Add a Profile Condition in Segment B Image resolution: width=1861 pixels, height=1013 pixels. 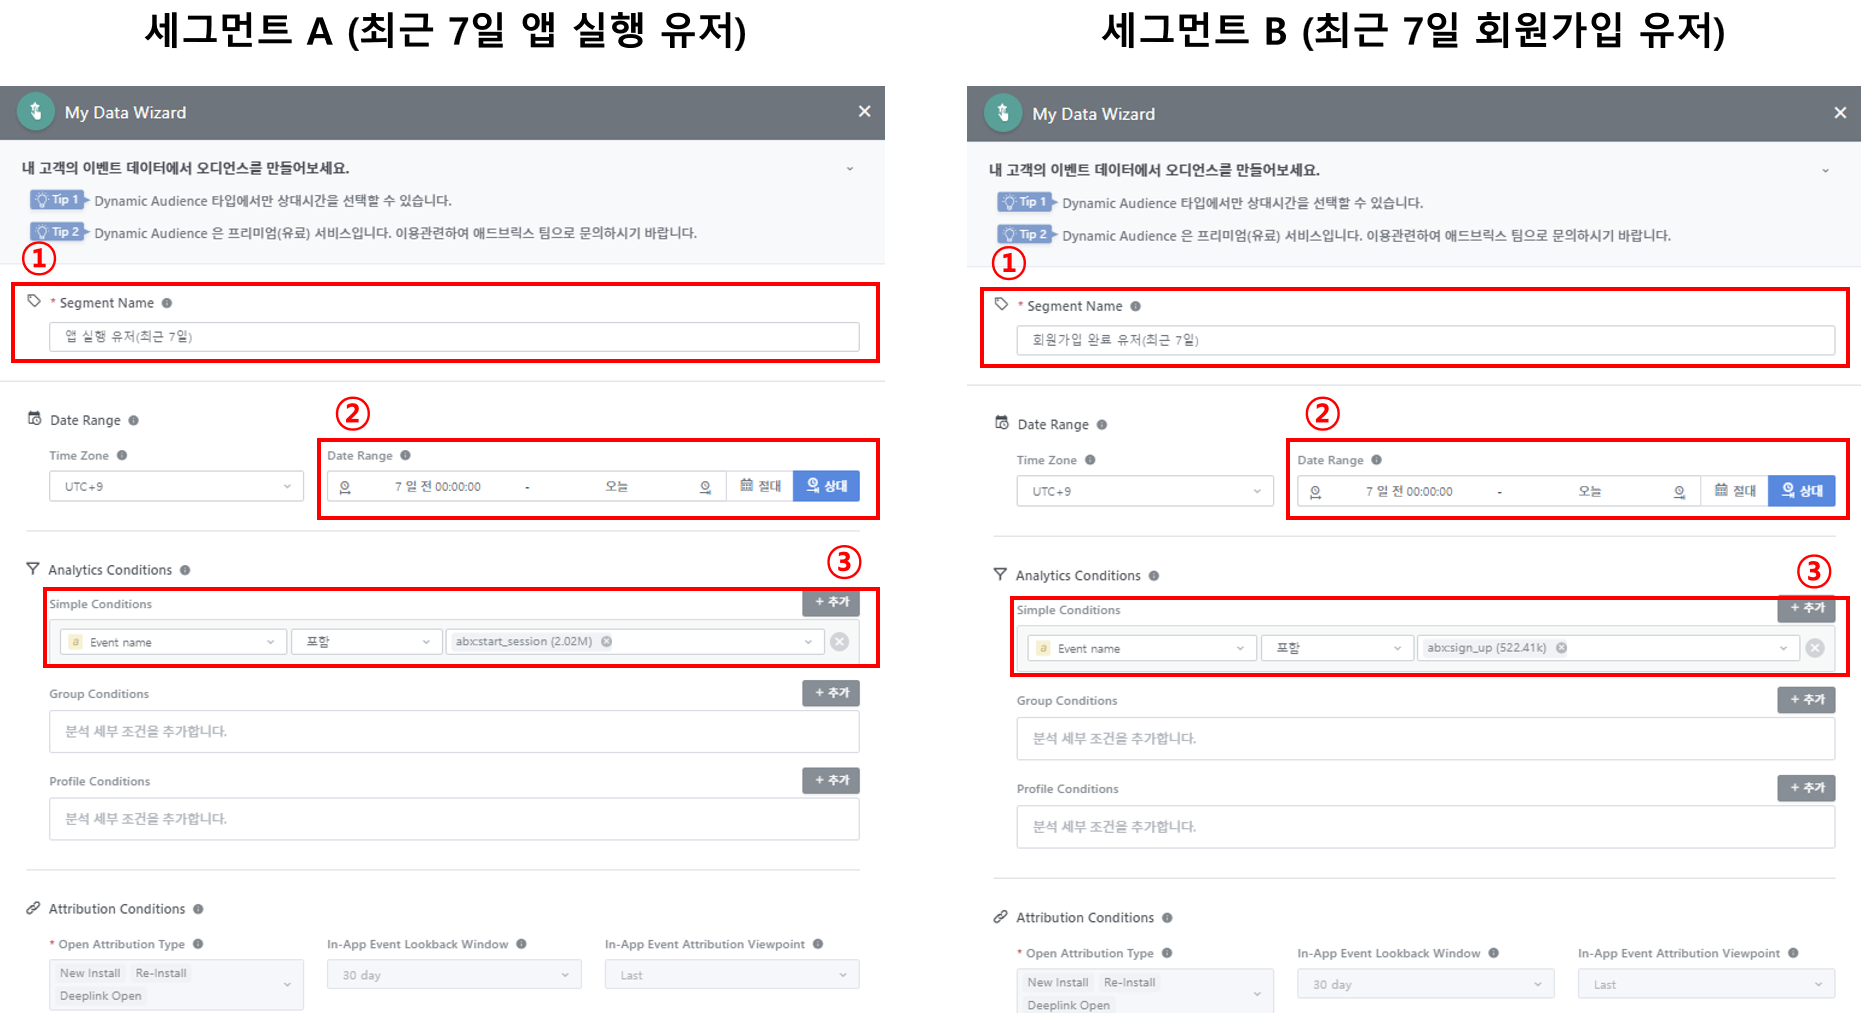[1806, 788]
